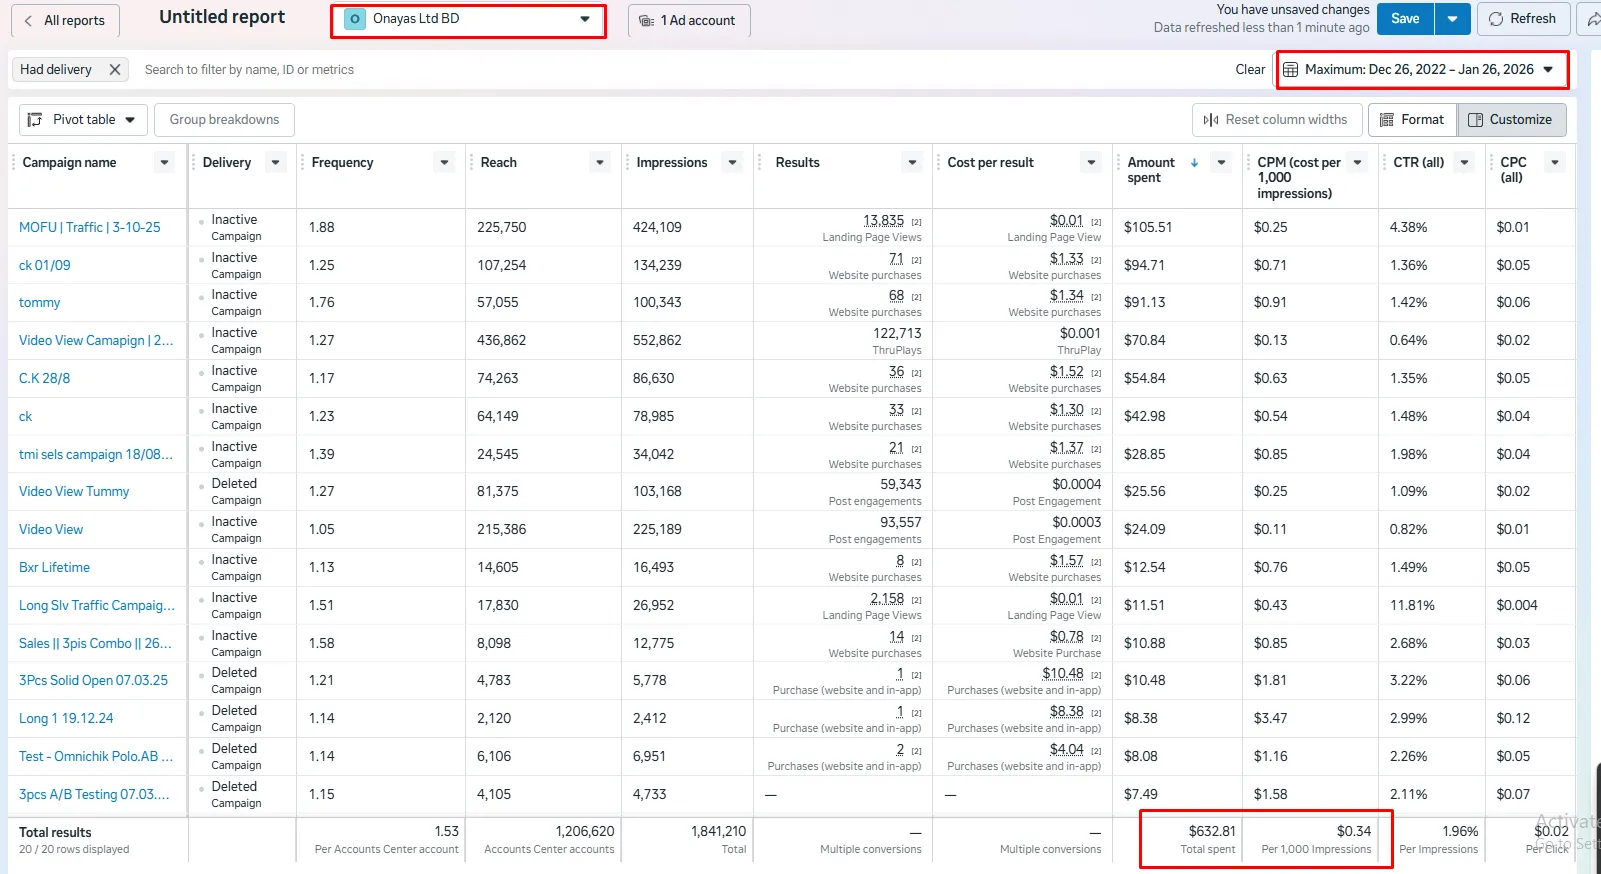Click the back arrow to All reports
Screen dimensions: 1601x874
(x=28, y=21)
